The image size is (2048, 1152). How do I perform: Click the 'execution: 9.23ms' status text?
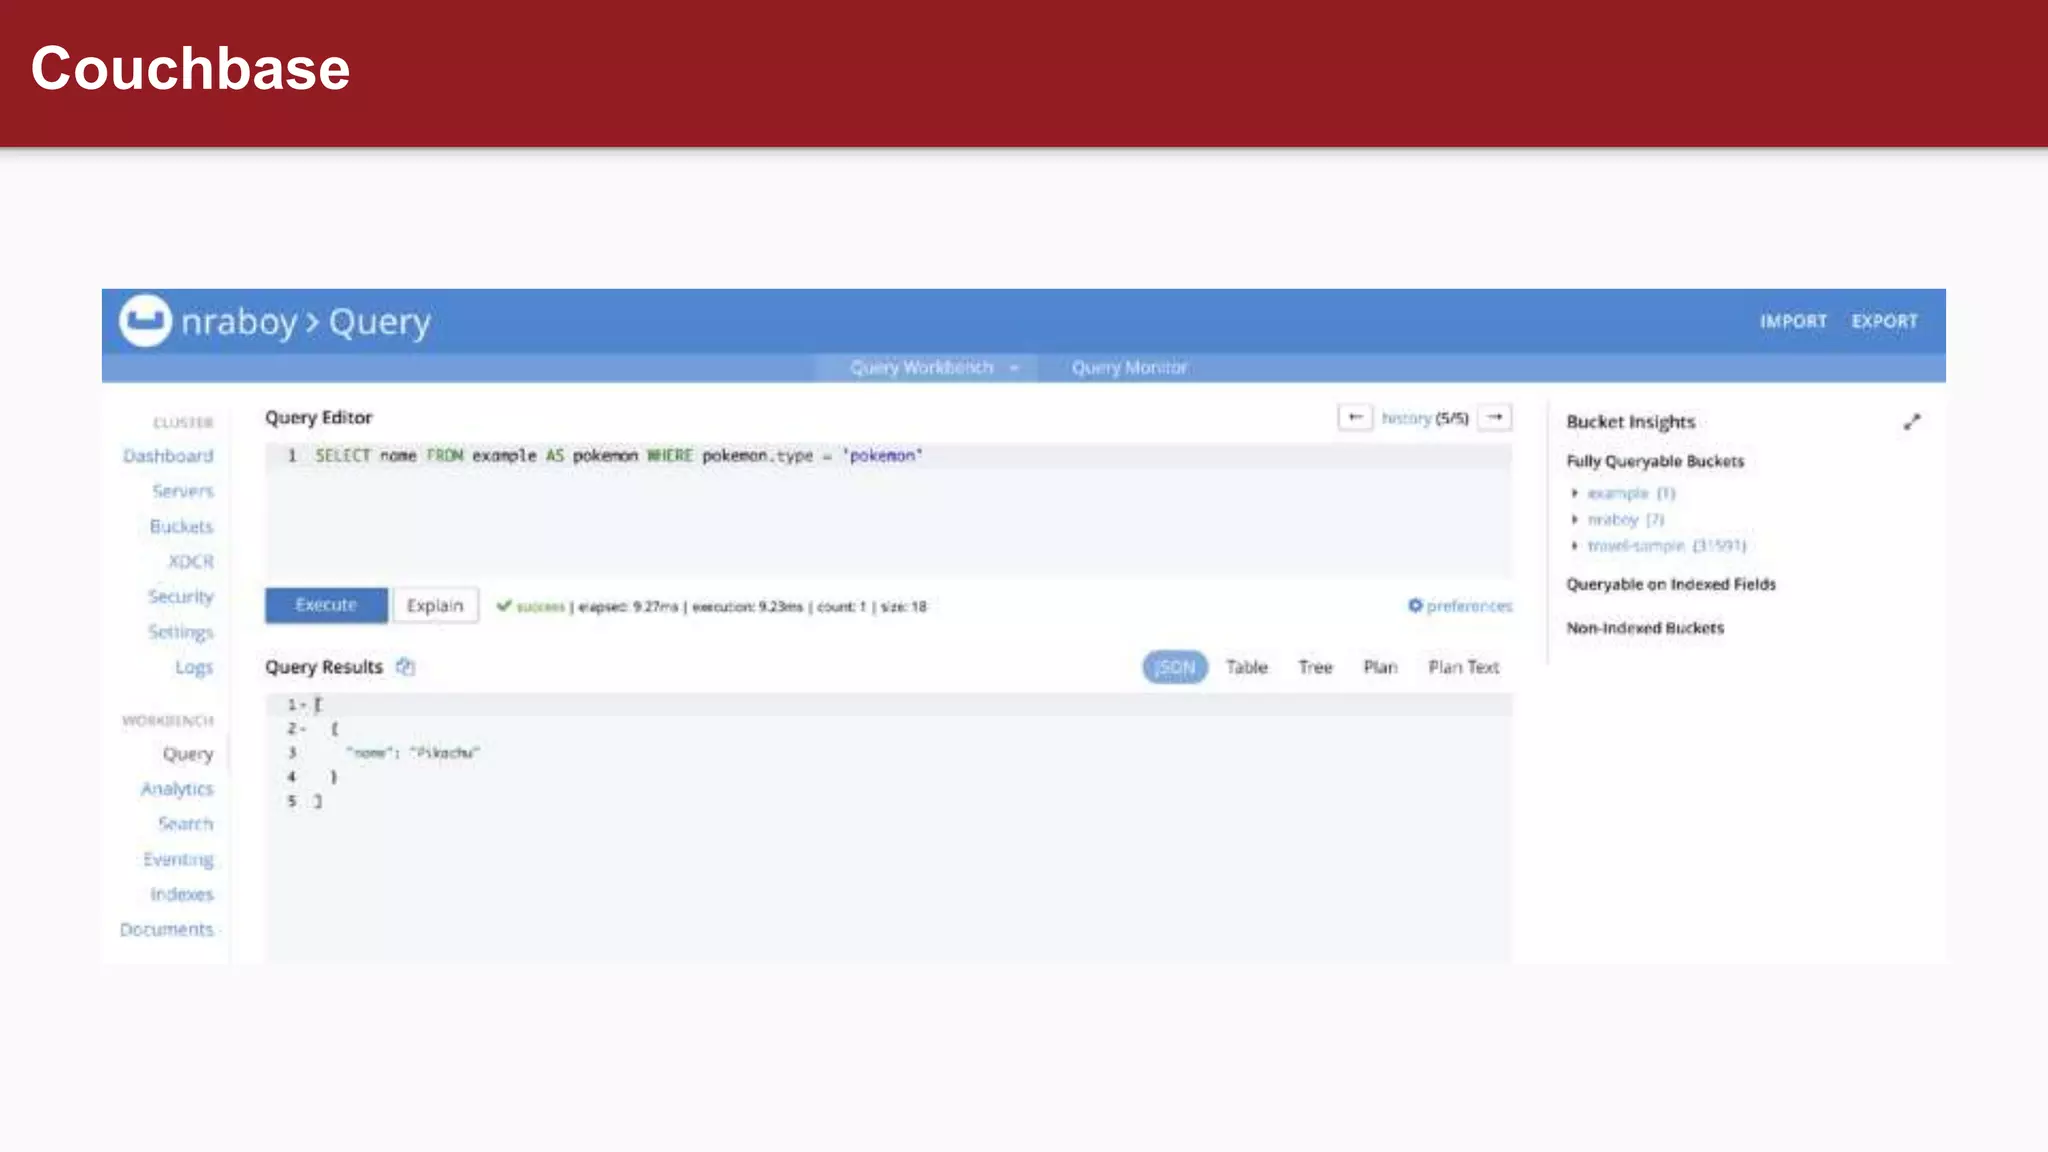tap(747, 607)
